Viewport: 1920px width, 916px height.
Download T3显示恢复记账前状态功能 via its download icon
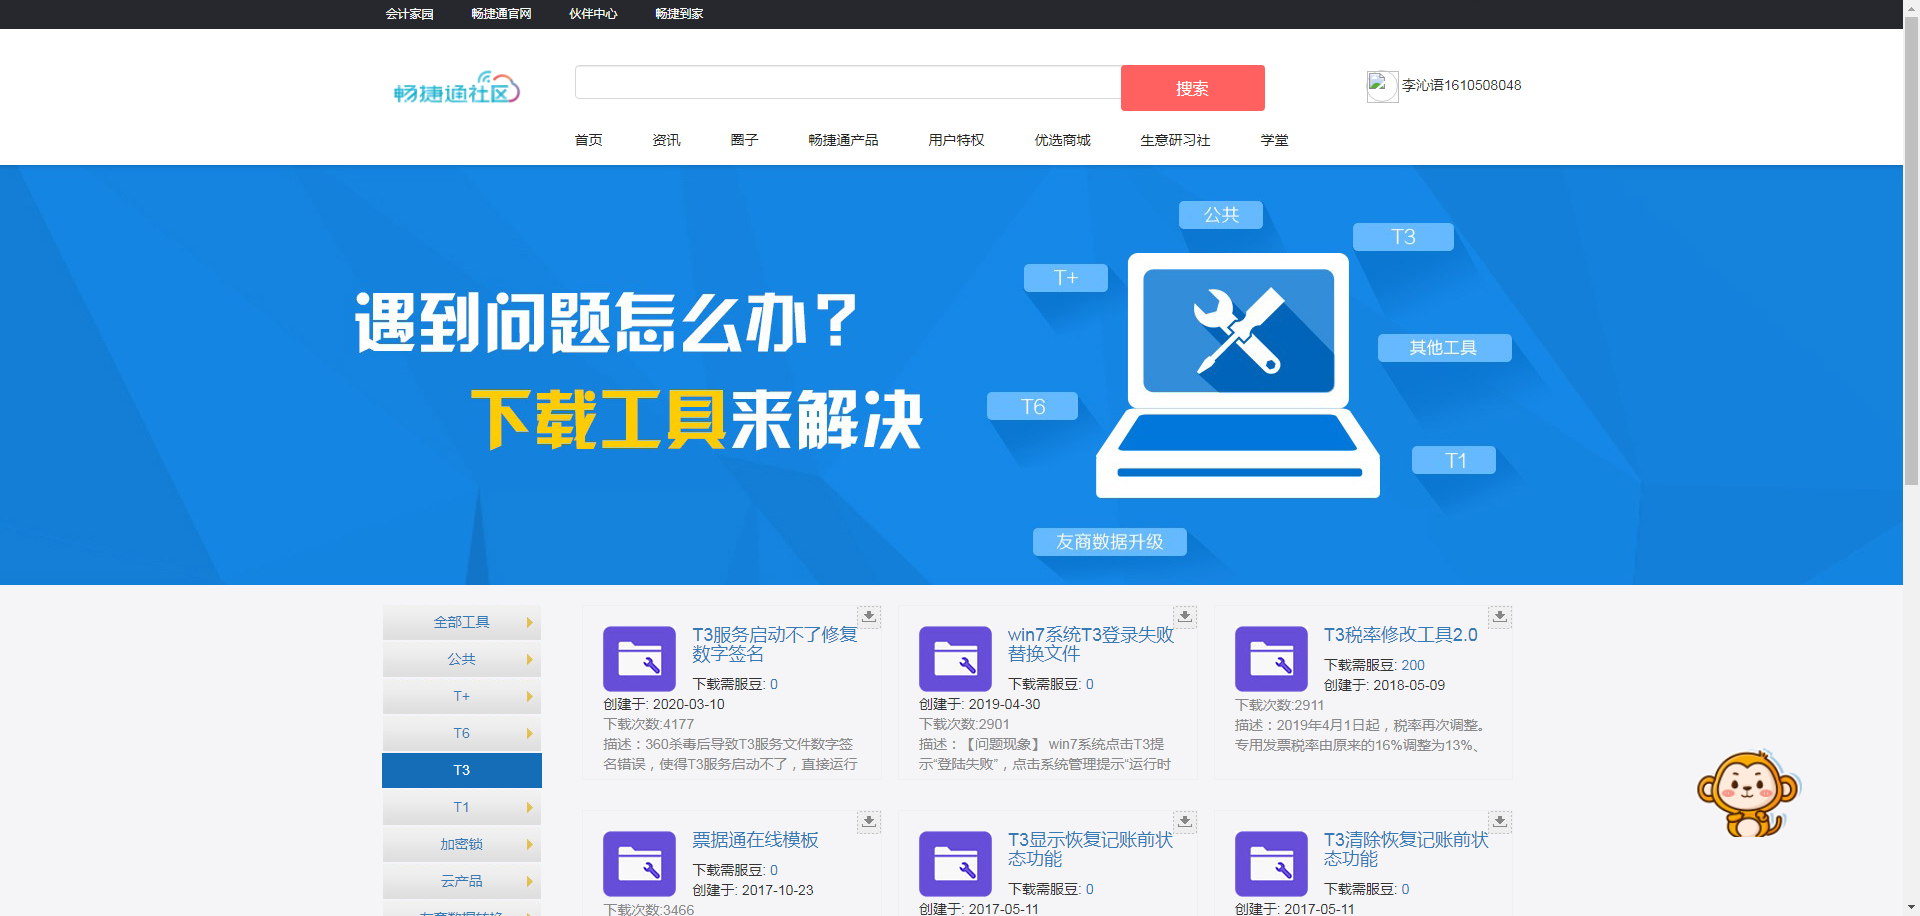click(1185, 821)
